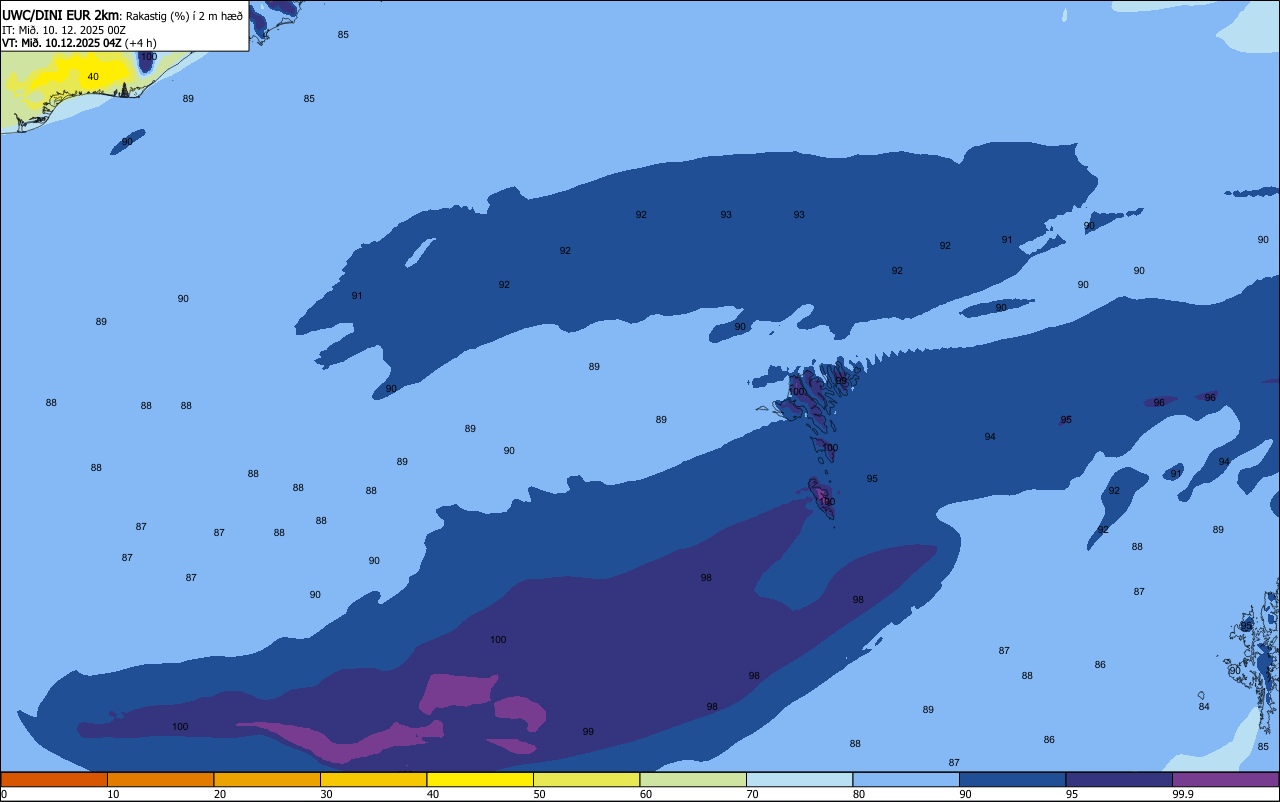Click the pale blue 70–80 legend swatch
Screen dimensions: 1280x802
(x=799, y=779)
